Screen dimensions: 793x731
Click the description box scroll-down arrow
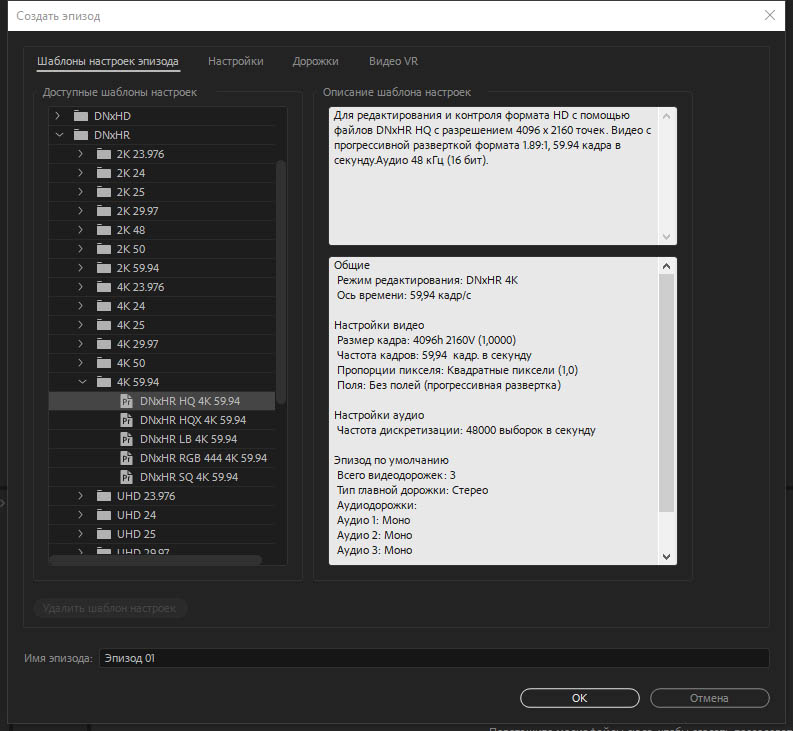coord(667,237)
